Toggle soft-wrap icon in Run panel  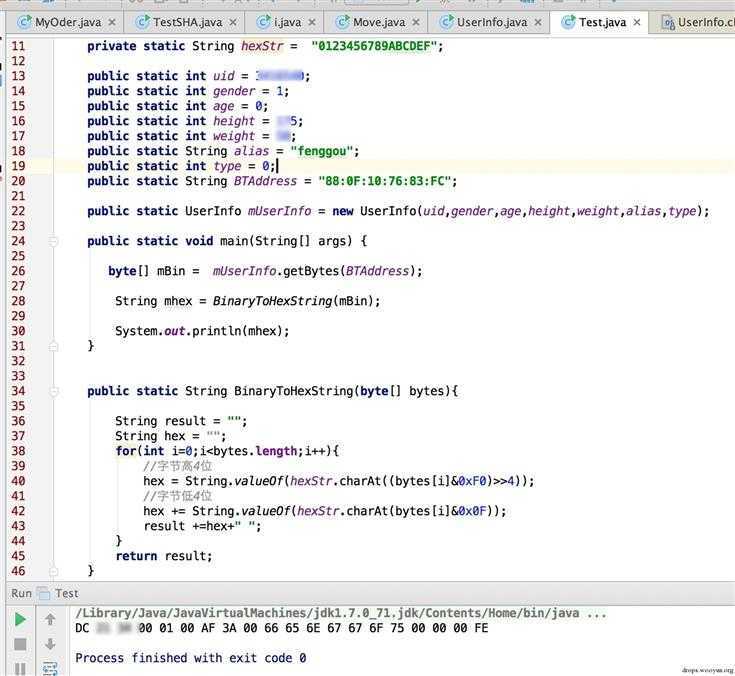pos(50,668)
